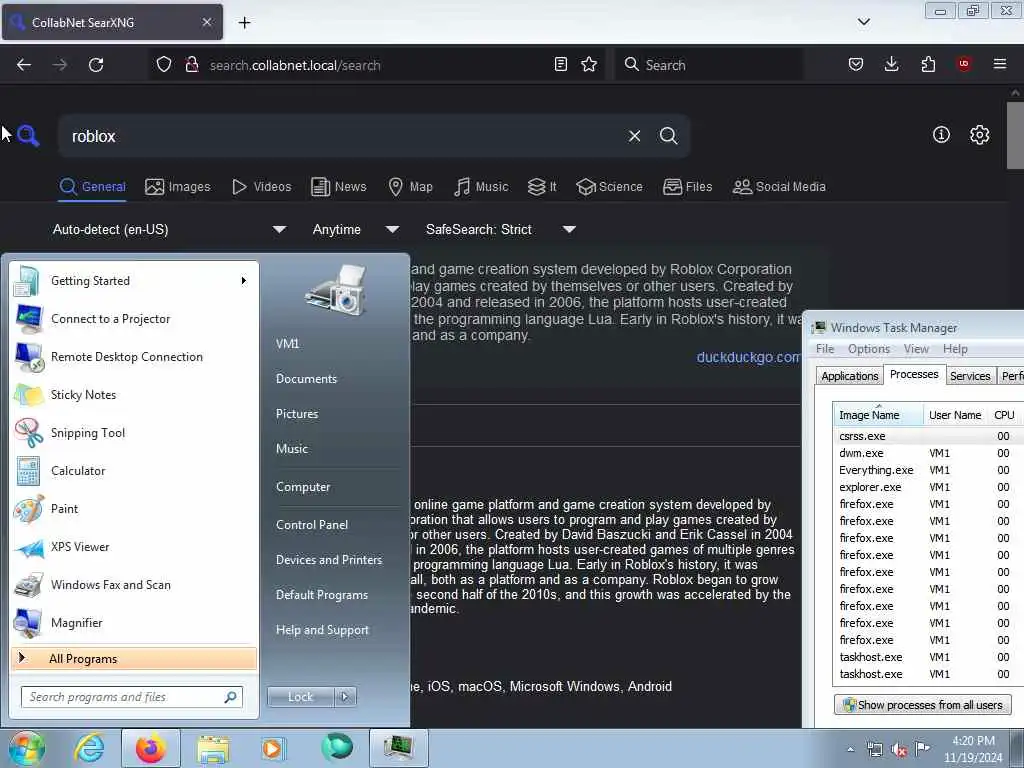
Task: Open Snipping Tool from Start menu
Action: click(x=134, y=433)
